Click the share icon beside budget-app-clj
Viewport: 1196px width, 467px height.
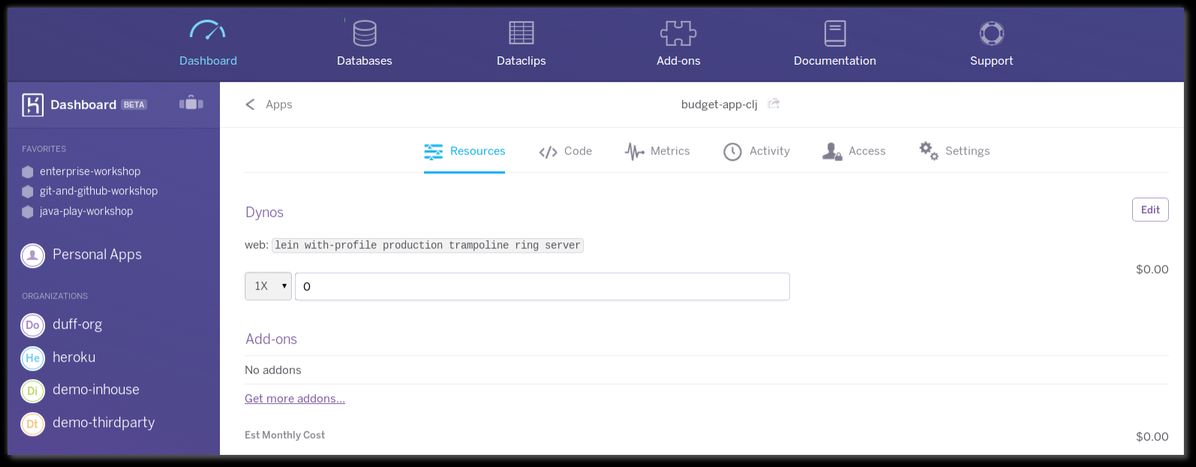[774, 104]
